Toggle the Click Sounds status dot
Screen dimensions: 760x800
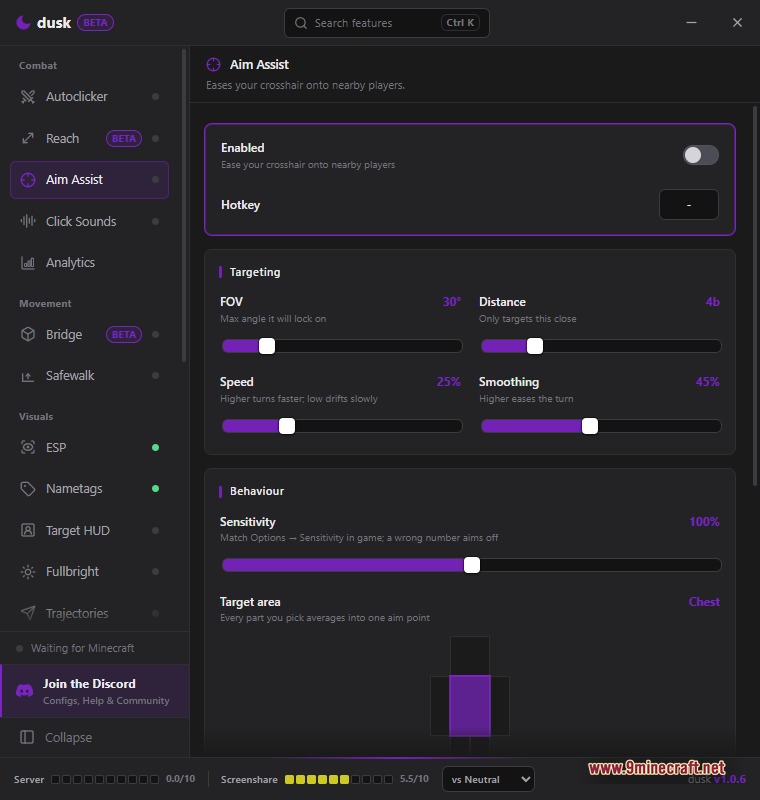click(x=156, y=221)
